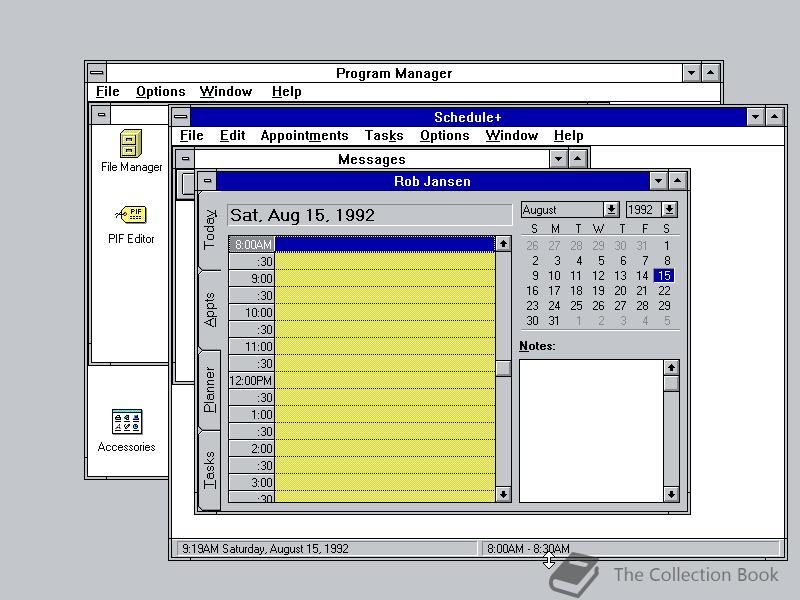Image resolution: width=800 pixels, height=600 pixels.
Task: Open the Schedule+ File menu
Action: (191, 135)
